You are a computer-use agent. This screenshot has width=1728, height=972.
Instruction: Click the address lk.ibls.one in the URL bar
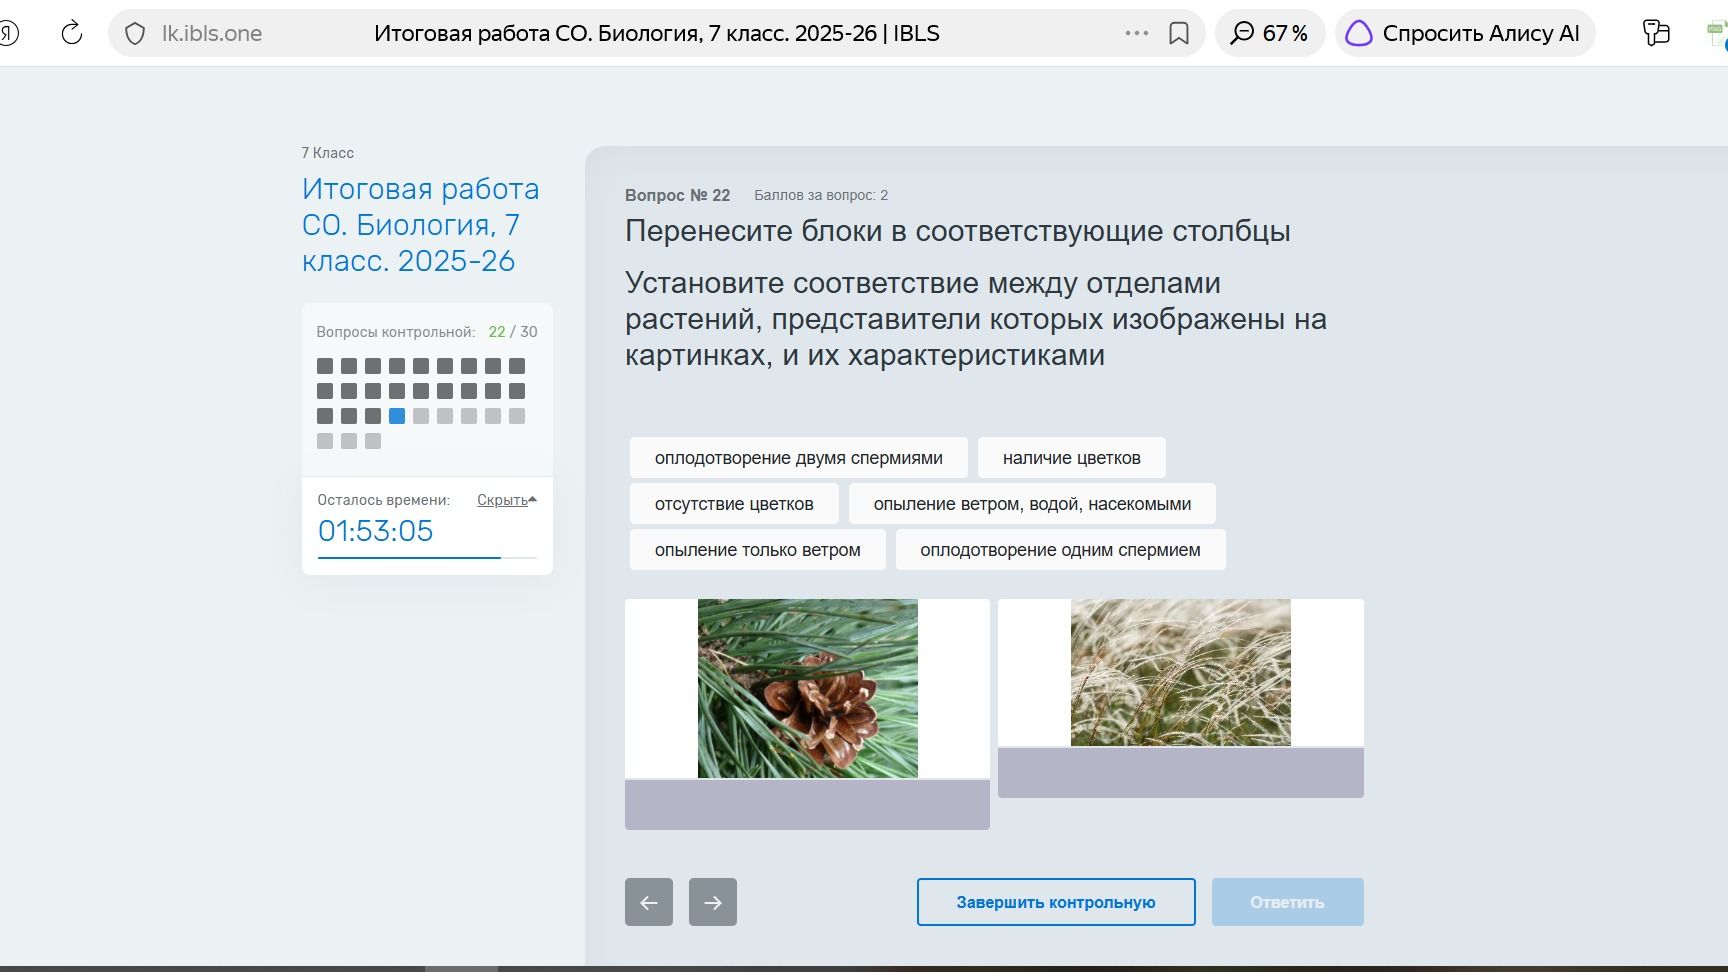(x=212, y=34)
